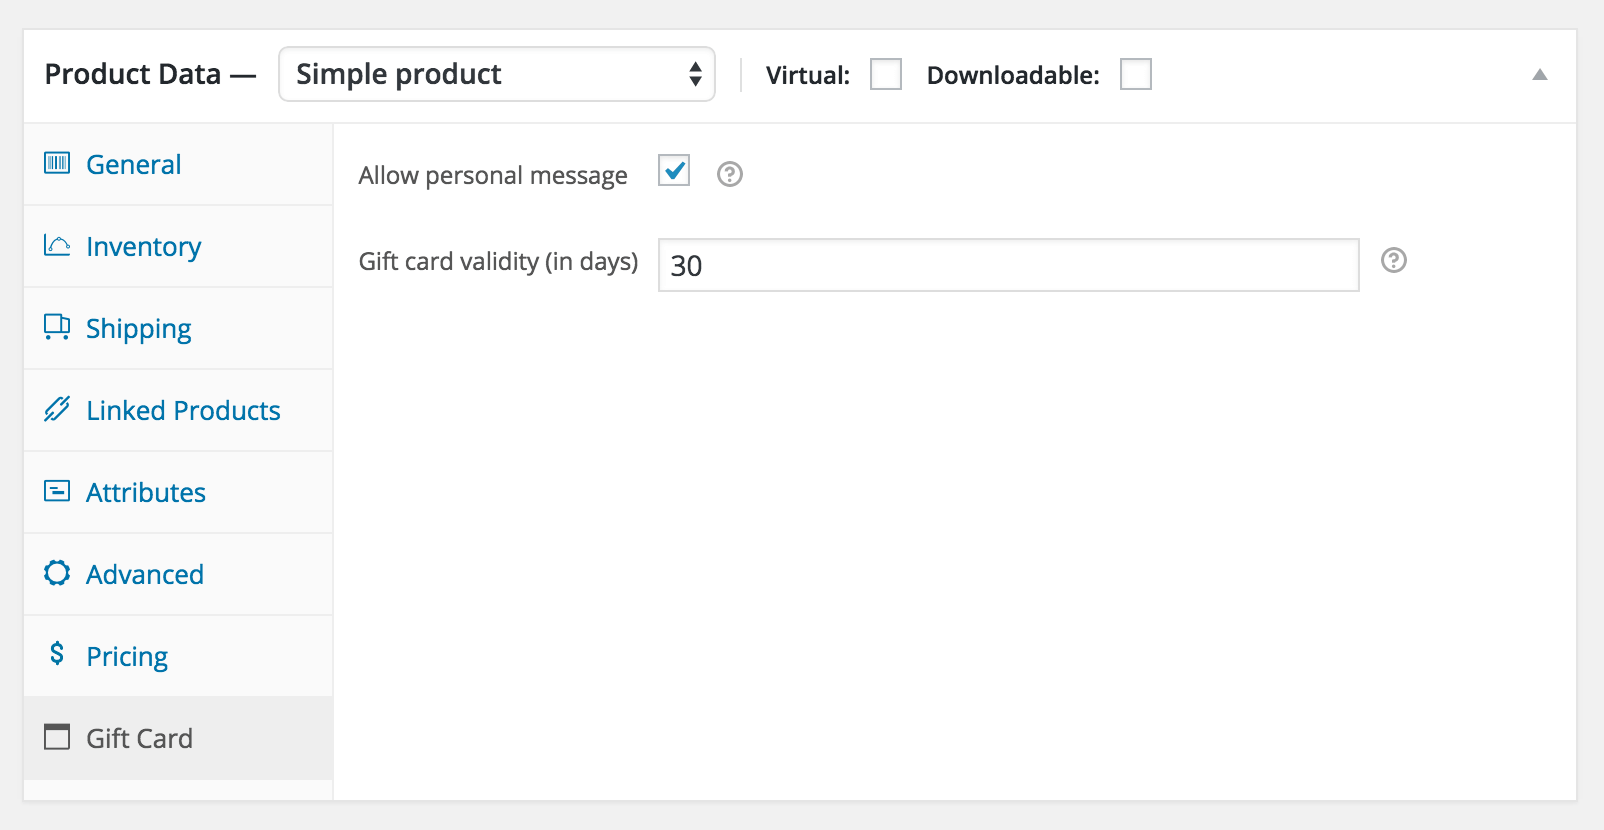This screenshot has height=830, width=1604.
Task: Collapse the Product Data panel
Action: coord(1540,74)
